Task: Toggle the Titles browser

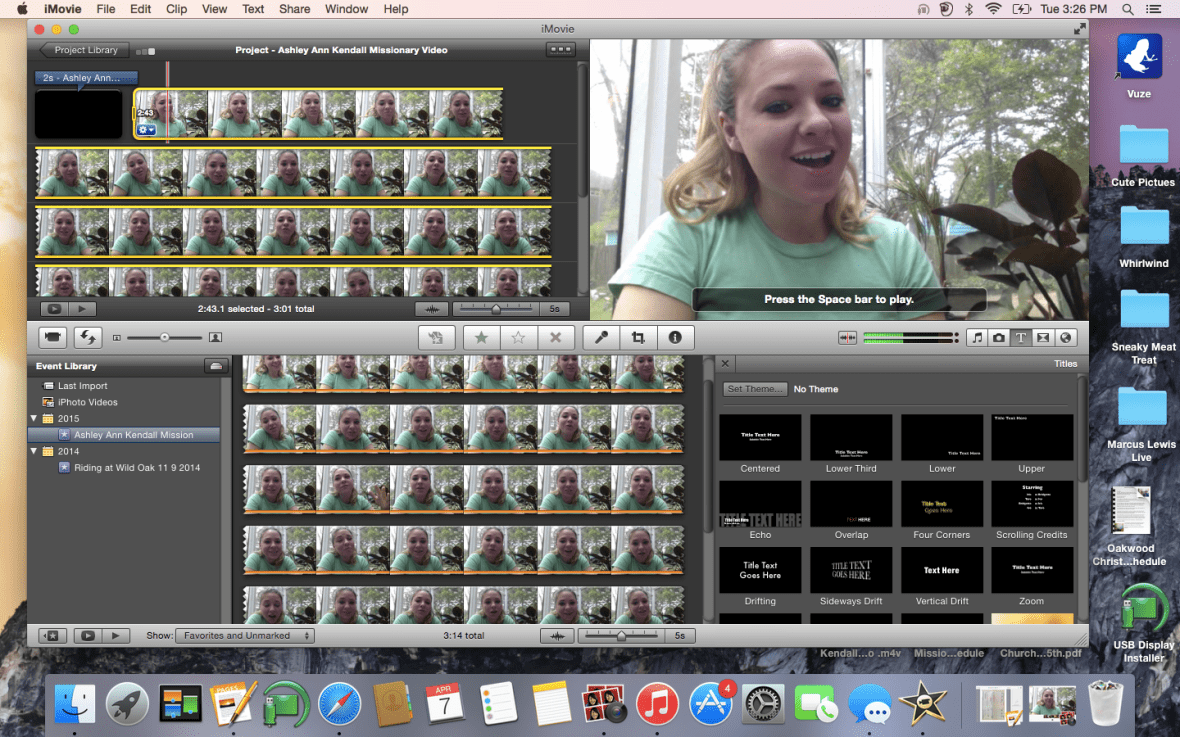Action: click(1021, 338)
